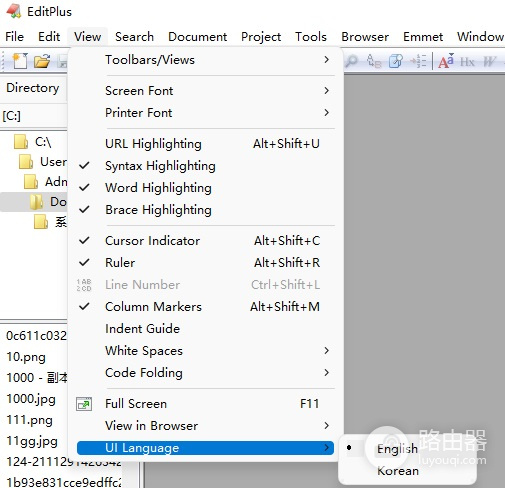
Task: Click the W word wrap toolbar icon
Action: pyautogui.click(x=489, y=62)
